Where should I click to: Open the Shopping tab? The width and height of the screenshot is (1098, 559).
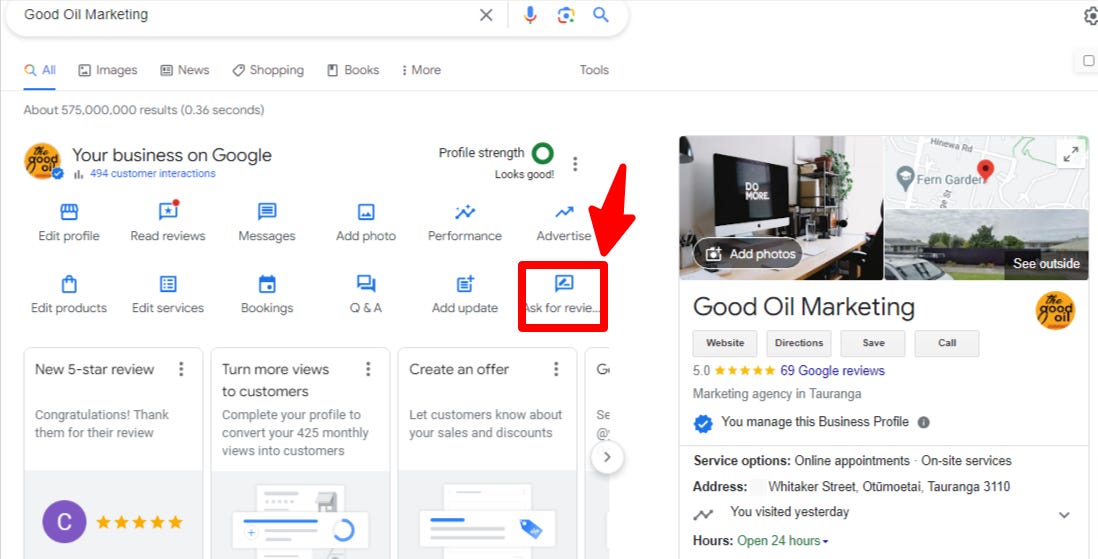[x=268, y=70]
